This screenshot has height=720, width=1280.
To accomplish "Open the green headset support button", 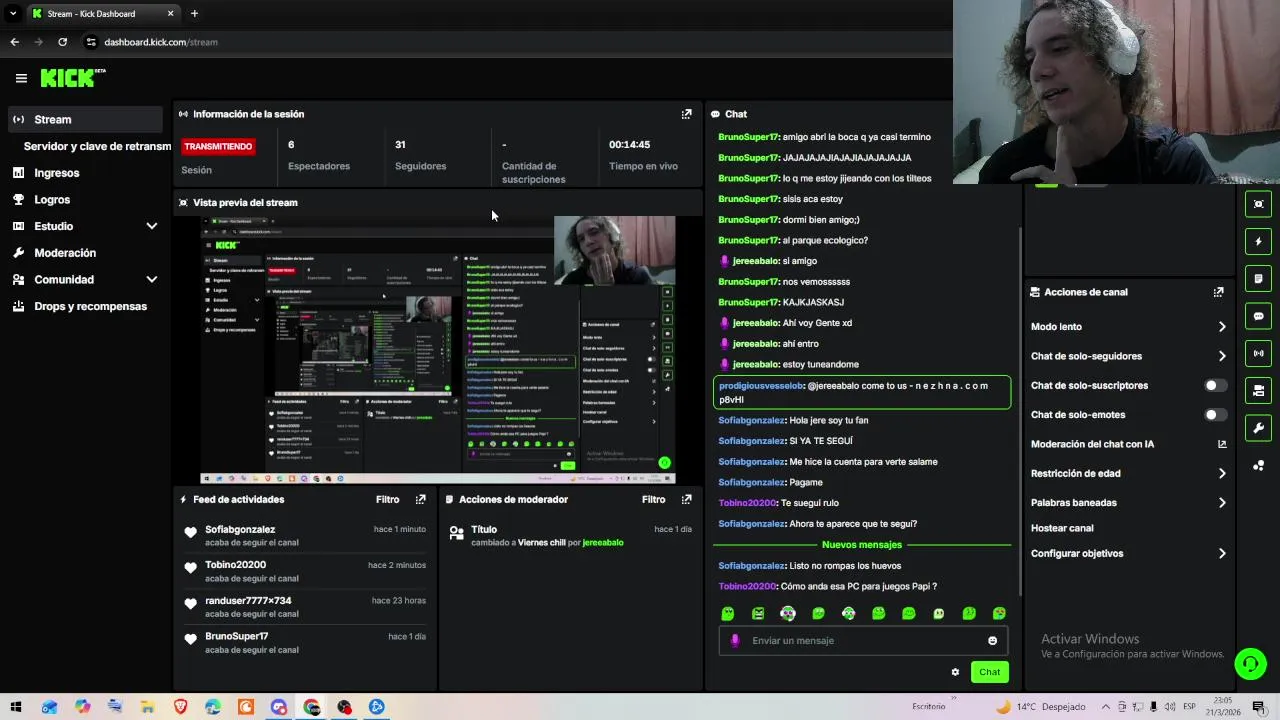I will (x=1249, y=663).
